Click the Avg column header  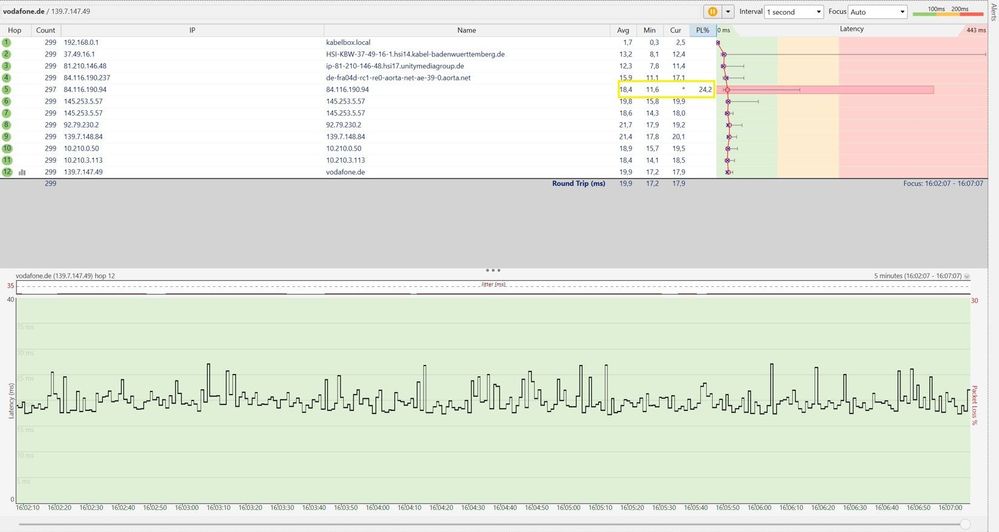[x=623, y=30]
